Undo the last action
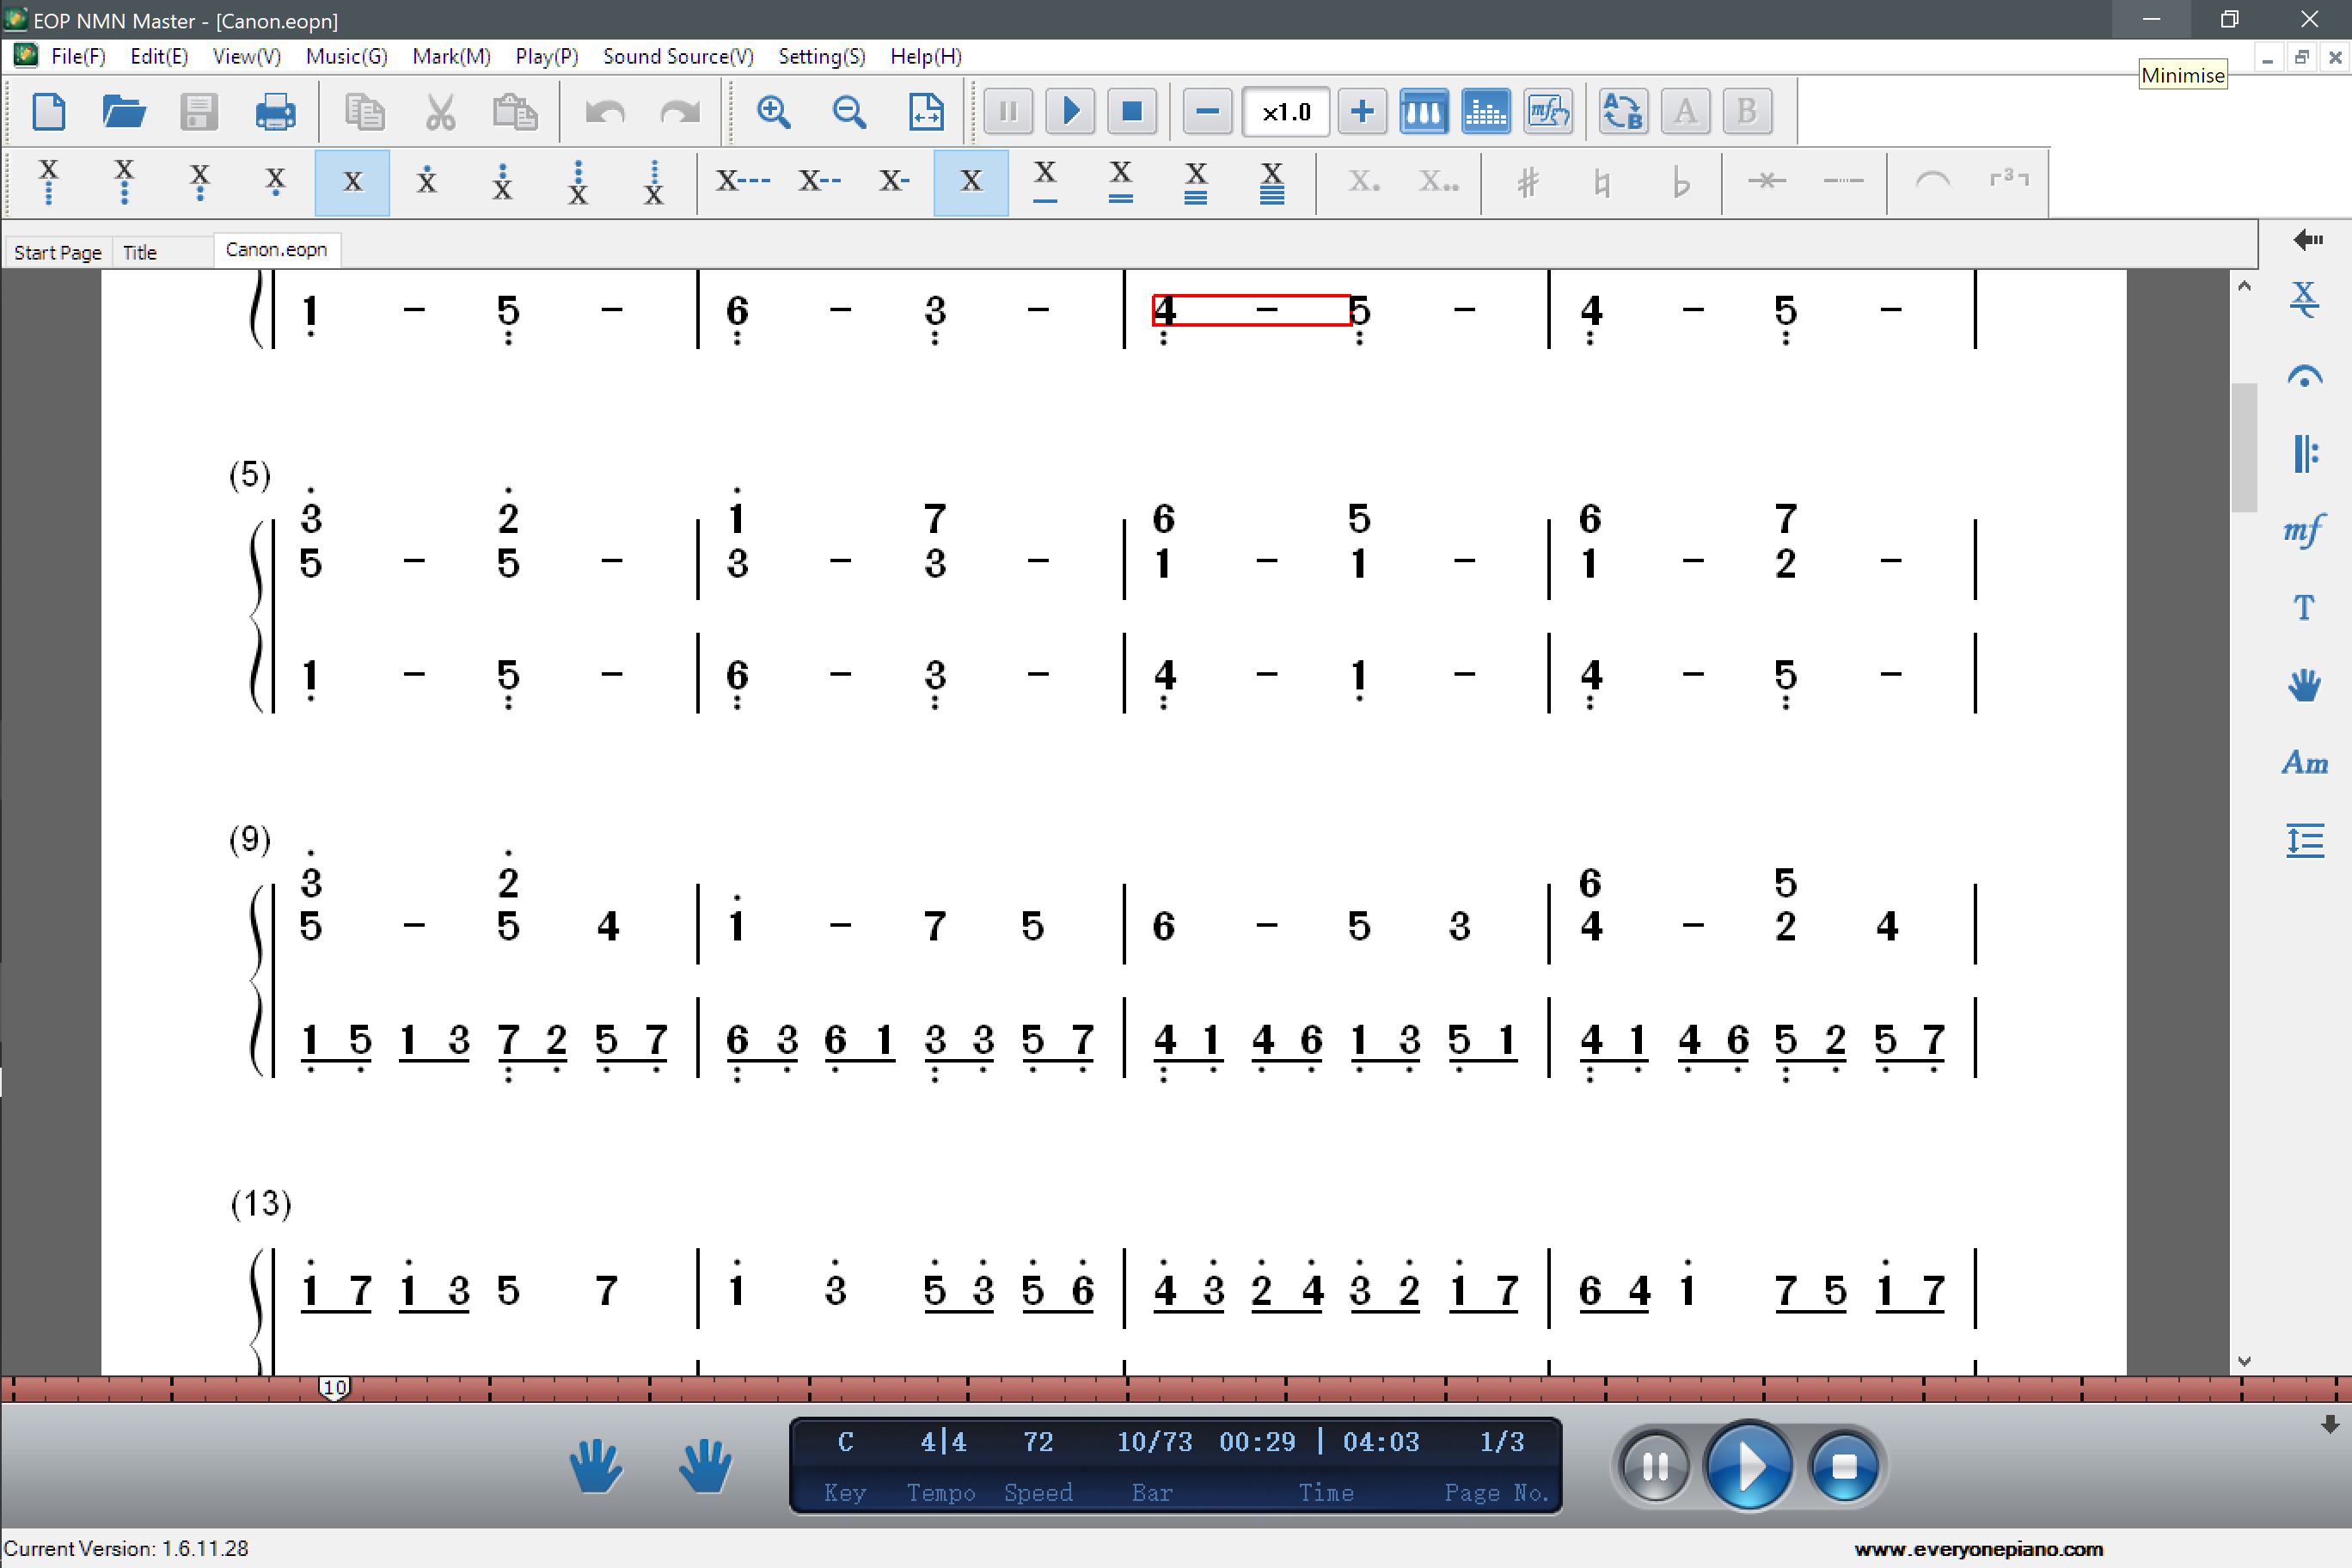The image size is (2352, 1568). pyautogui.click(x=605, y=111)
